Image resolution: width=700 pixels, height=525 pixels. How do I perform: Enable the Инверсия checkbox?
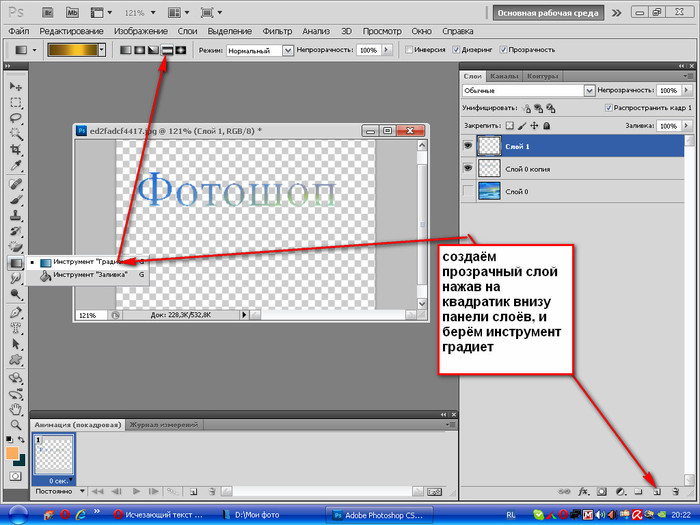(410, 49)
